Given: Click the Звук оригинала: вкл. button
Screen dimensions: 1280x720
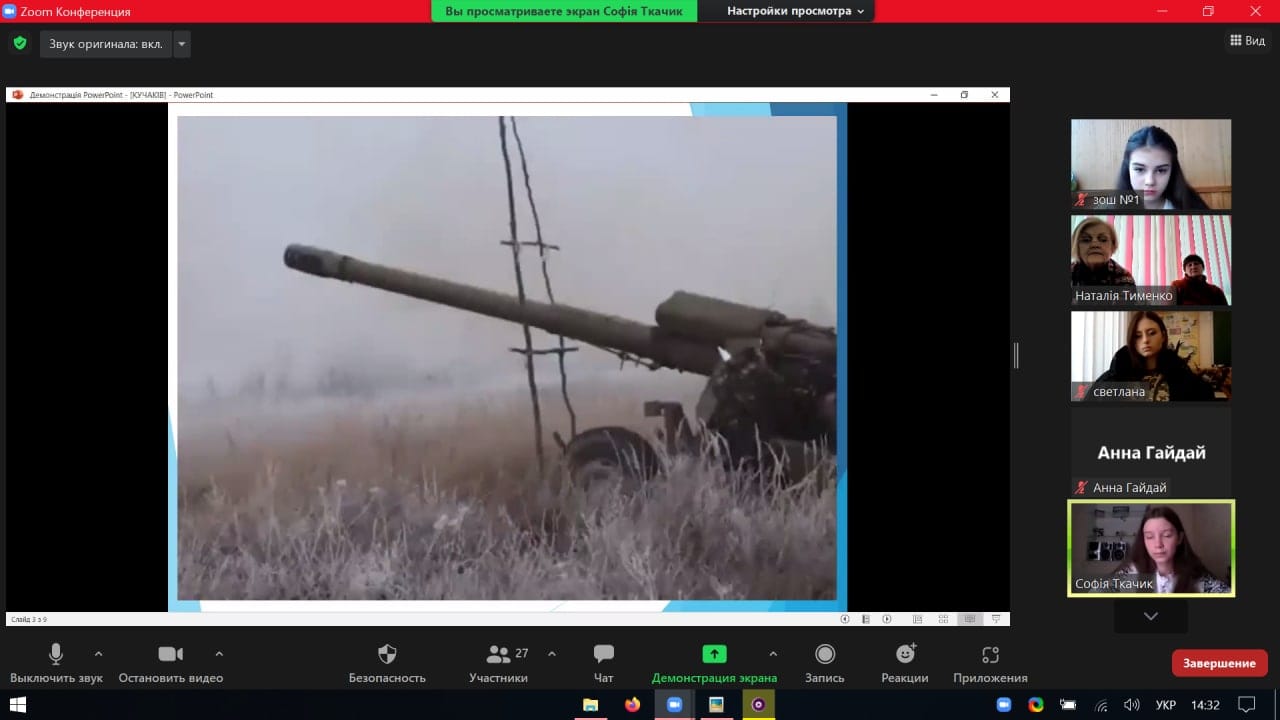Looking at the screenshot, I should [x=105, y=44].
